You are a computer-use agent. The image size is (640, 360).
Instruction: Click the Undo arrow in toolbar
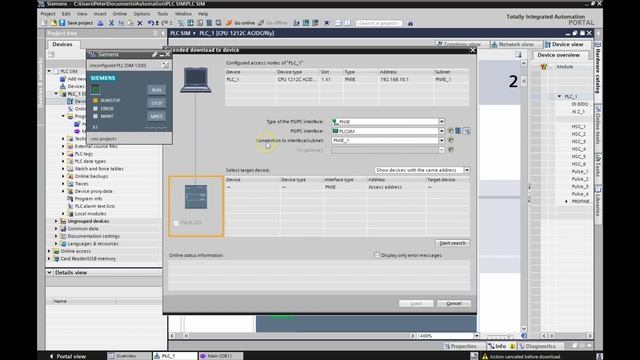click(151, 23)
